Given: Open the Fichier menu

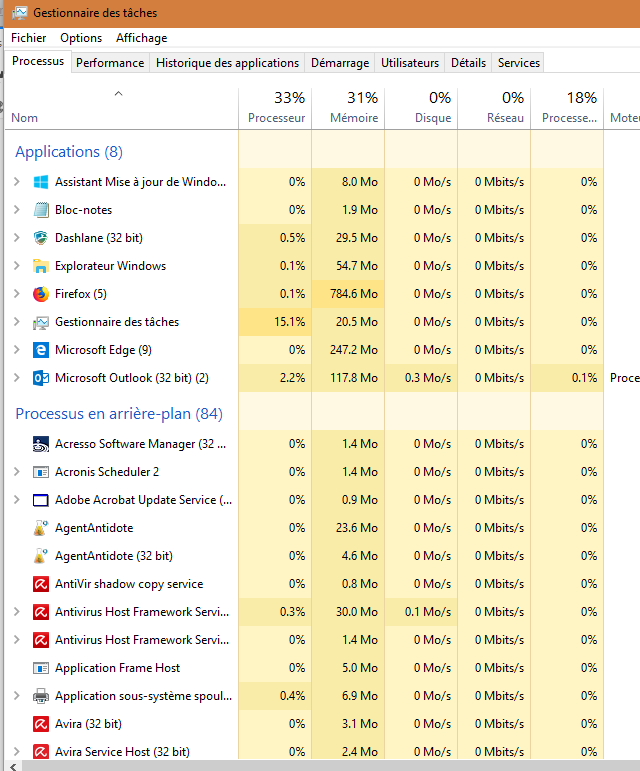Looking at the screenshot, I should [29, 38].
